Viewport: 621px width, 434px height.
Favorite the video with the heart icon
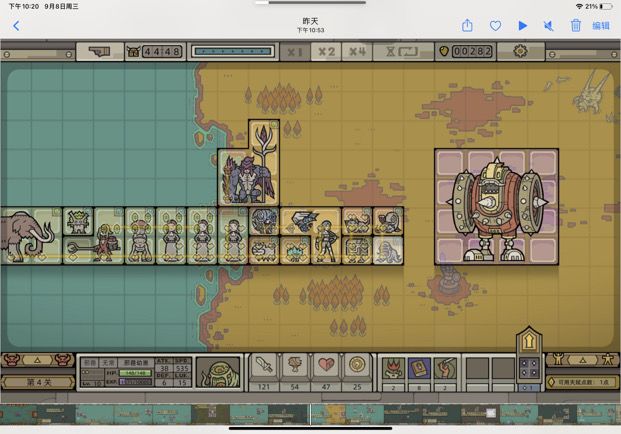[495, 26]
